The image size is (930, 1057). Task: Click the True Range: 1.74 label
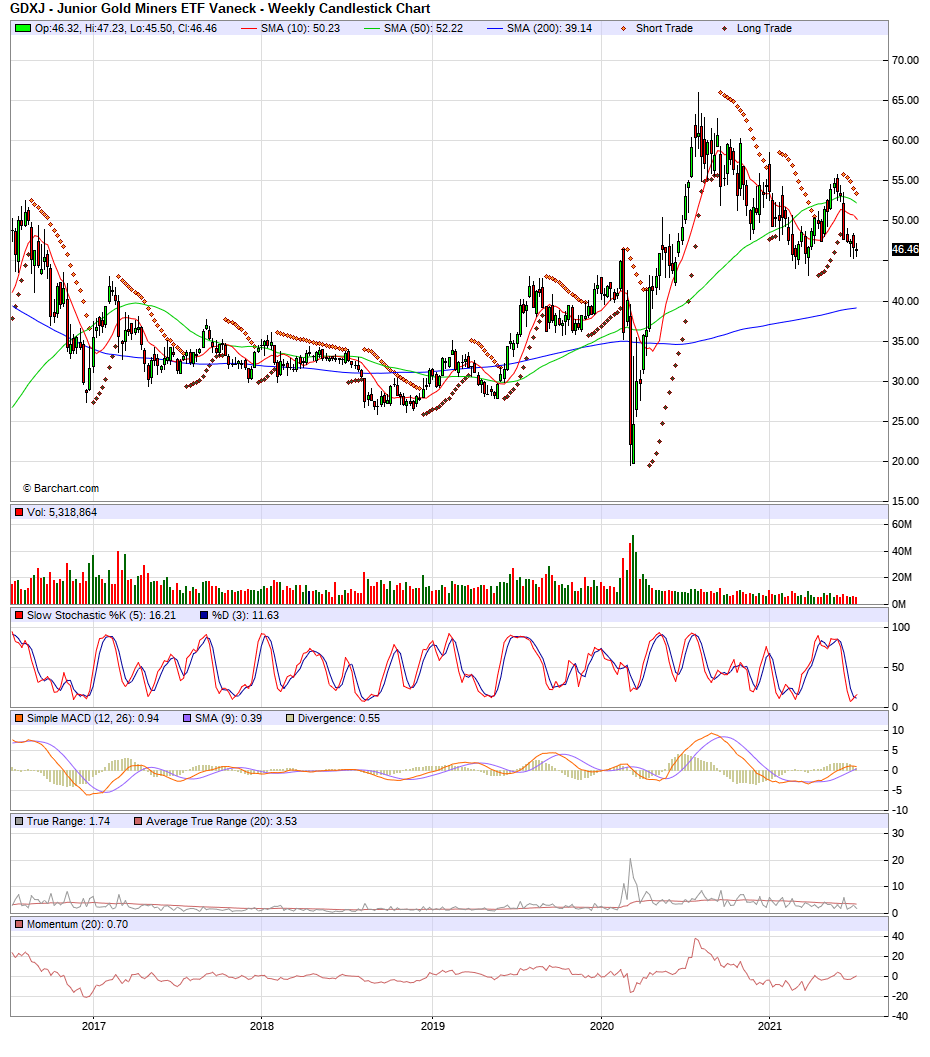[x=68, y=822]
